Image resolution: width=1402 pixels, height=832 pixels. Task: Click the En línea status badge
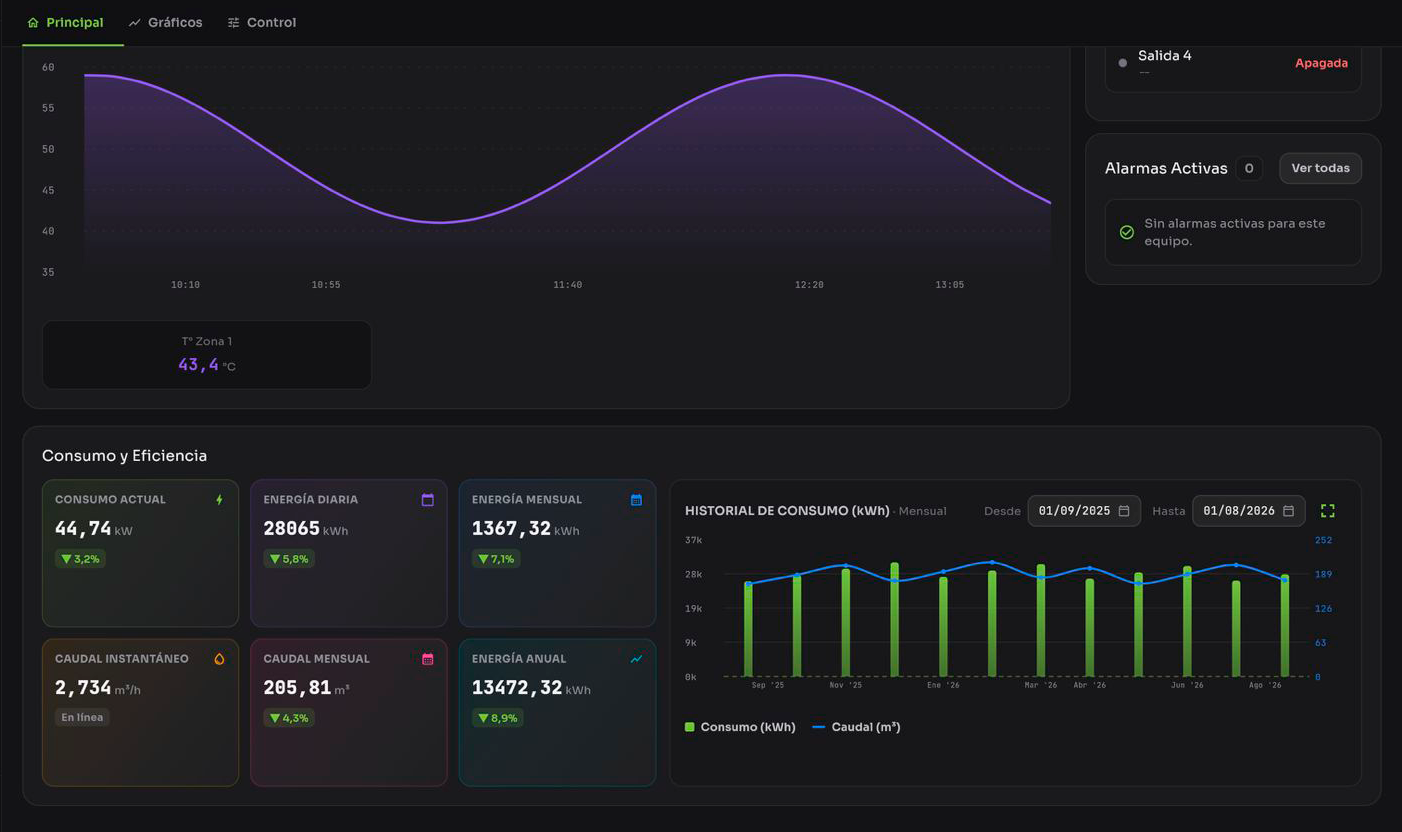click(82, 717)
